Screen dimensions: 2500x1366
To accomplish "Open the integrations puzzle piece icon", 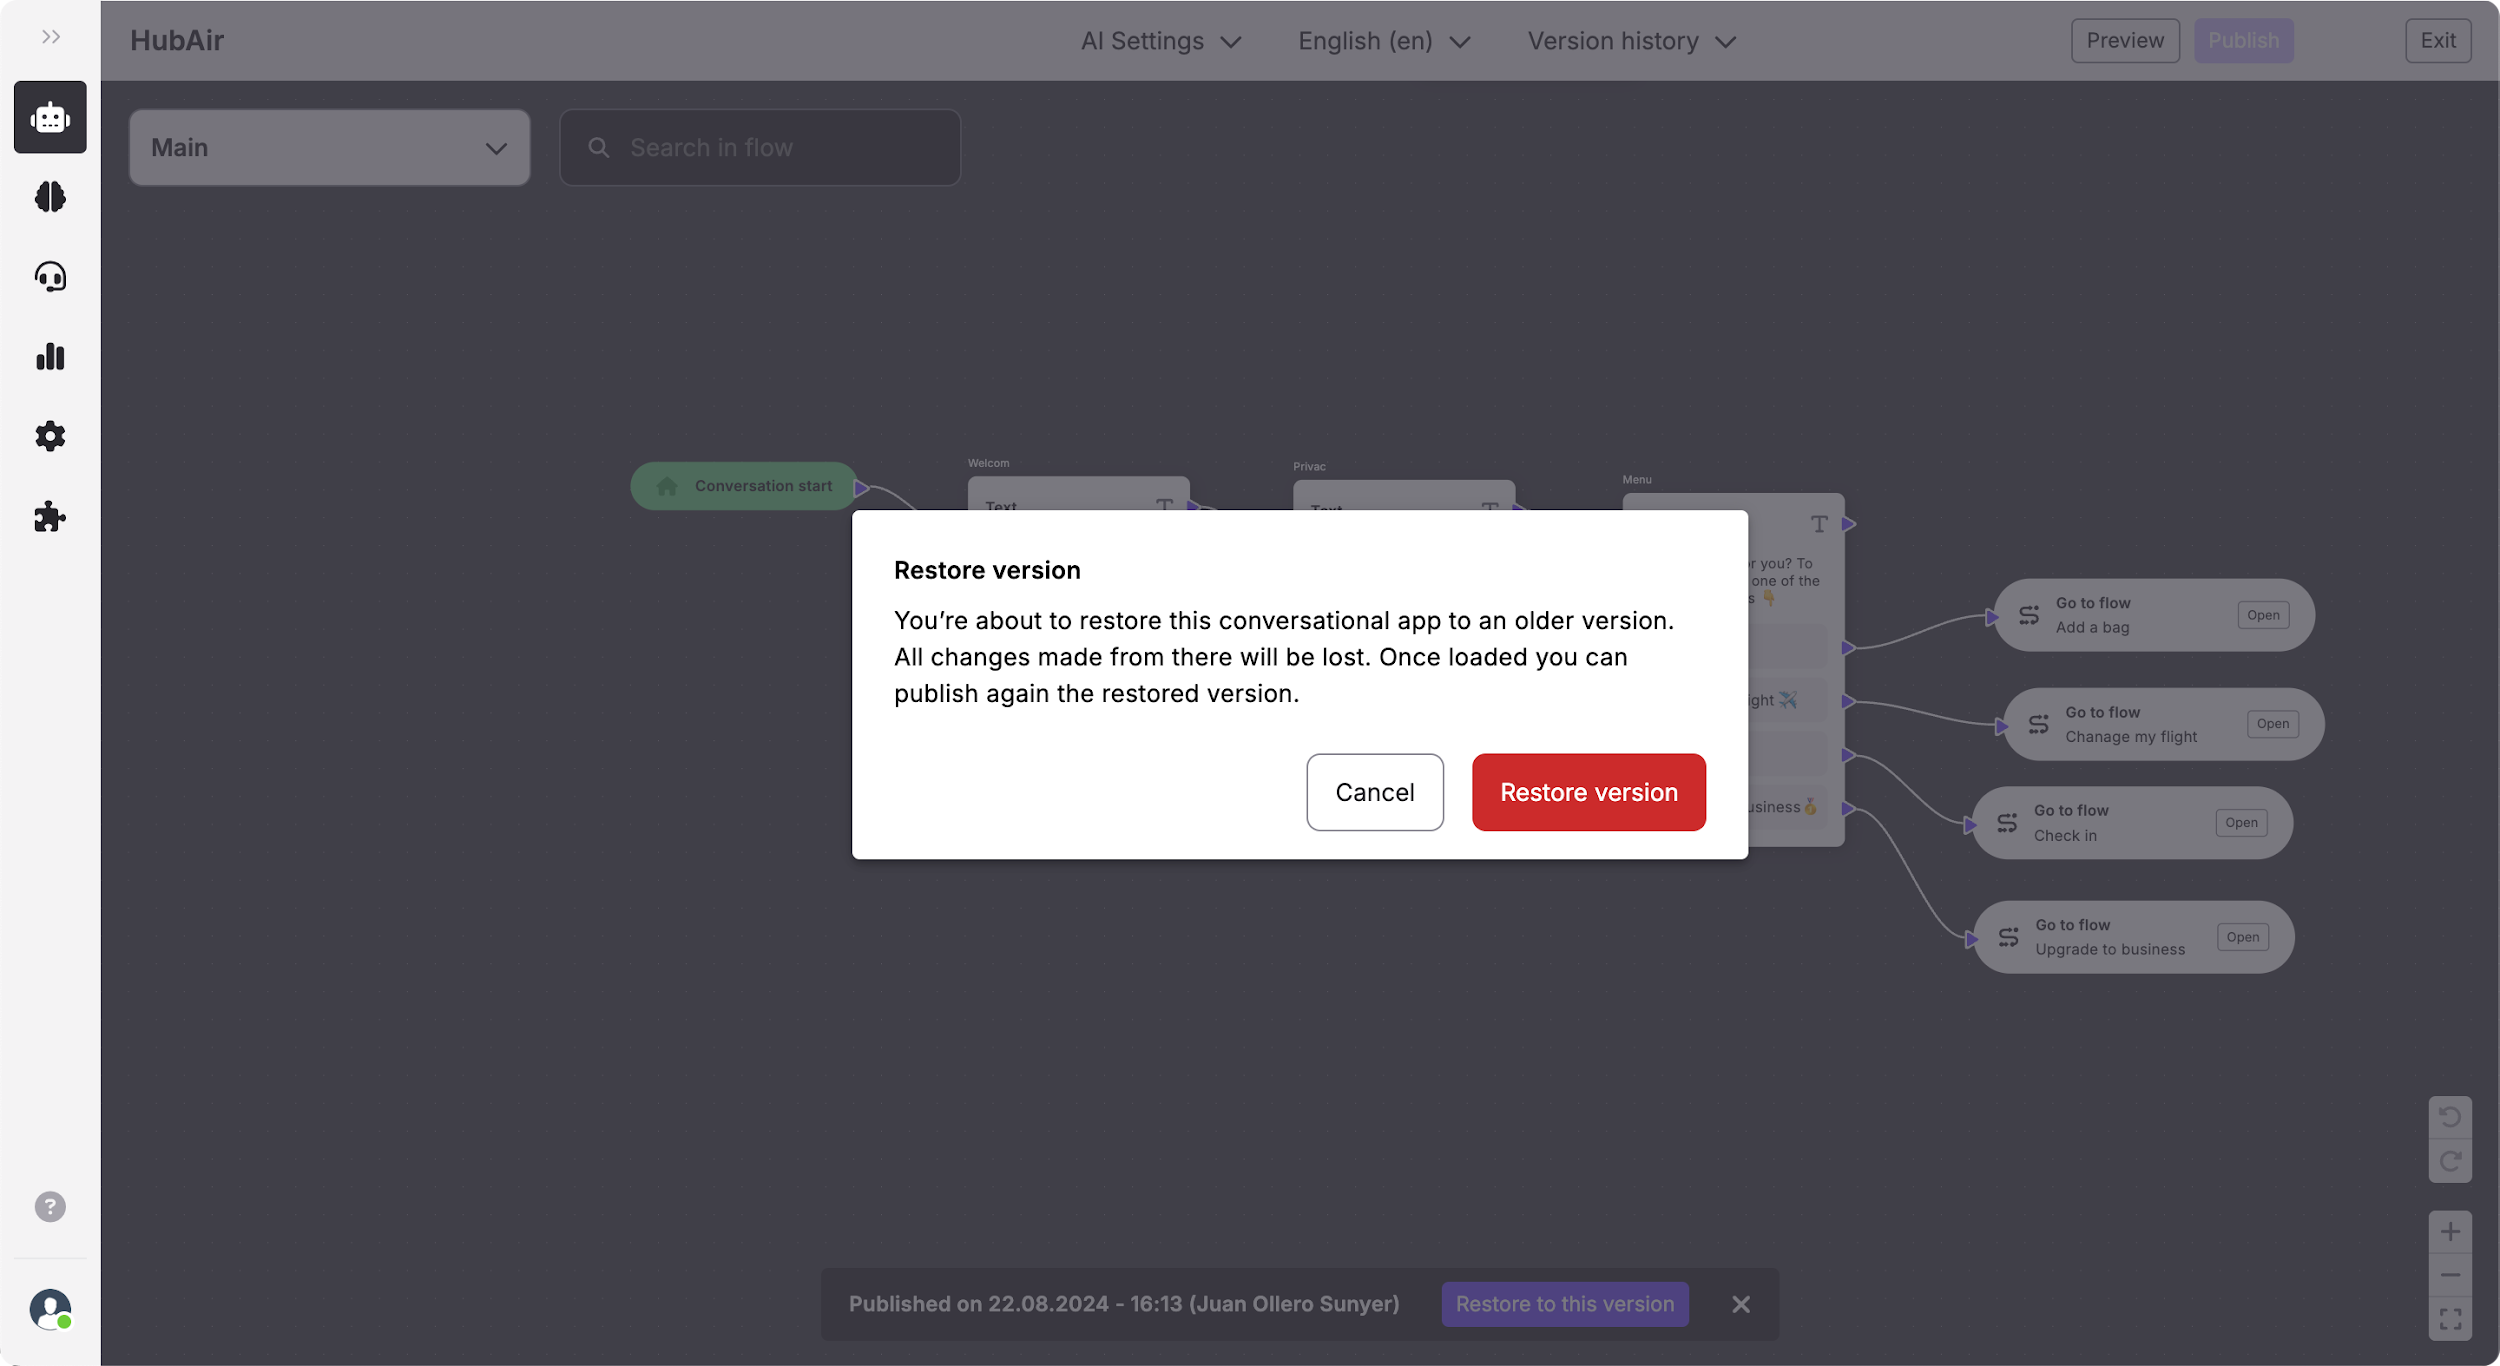I will (50, 517).
